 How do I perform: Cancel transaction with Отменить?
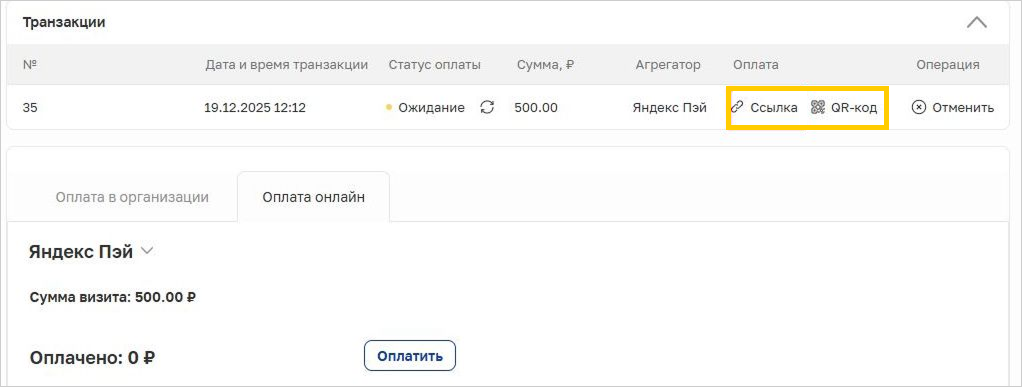(952, 108)
